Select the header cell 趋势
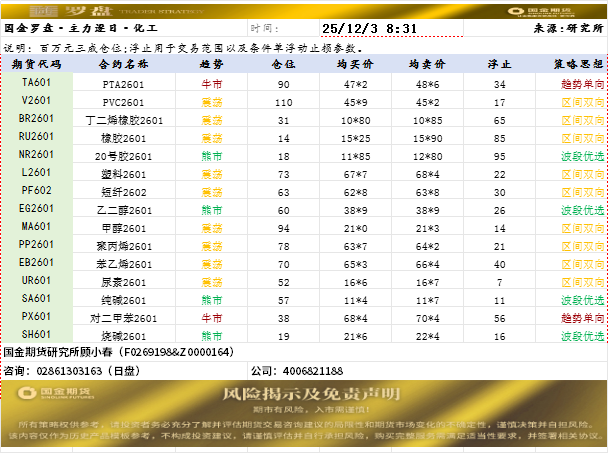608x453 pixels. (x=211, y=64)
